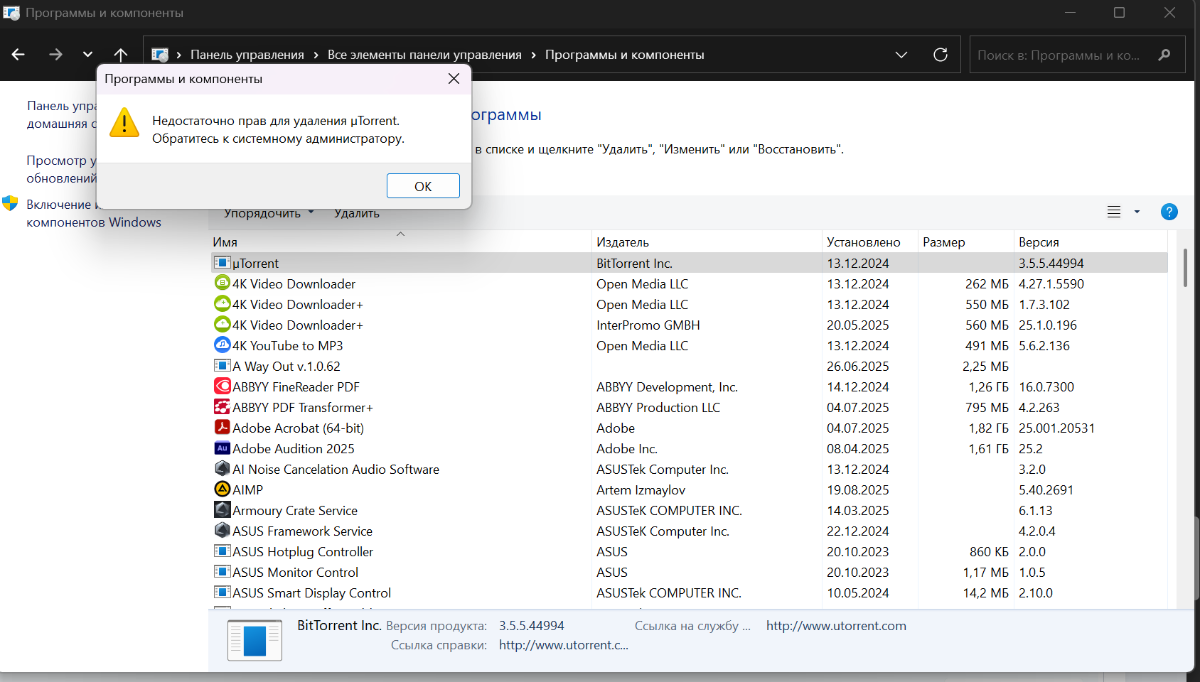
Task: Expand address bar history dropdown
Action: click(901, 55)
